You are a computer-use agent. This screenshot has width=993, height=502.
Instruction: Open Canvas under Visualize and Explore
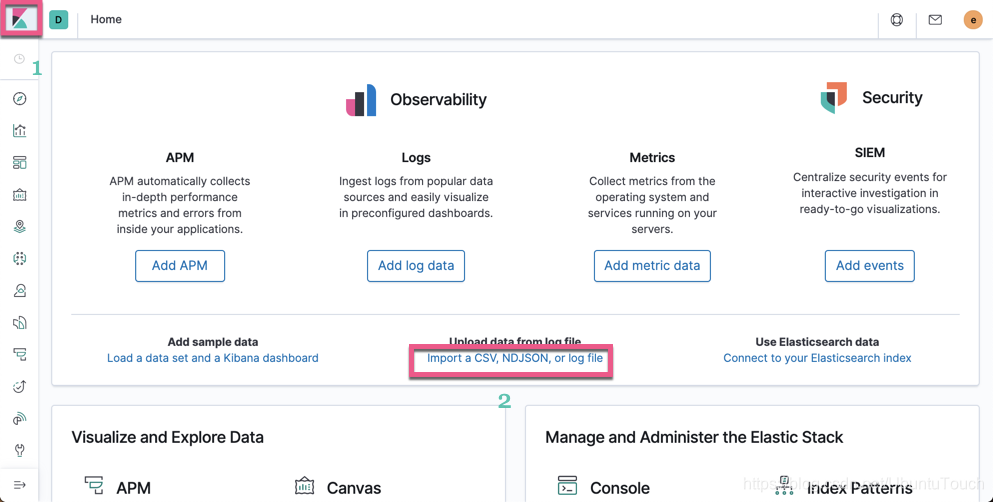point(354,488)
